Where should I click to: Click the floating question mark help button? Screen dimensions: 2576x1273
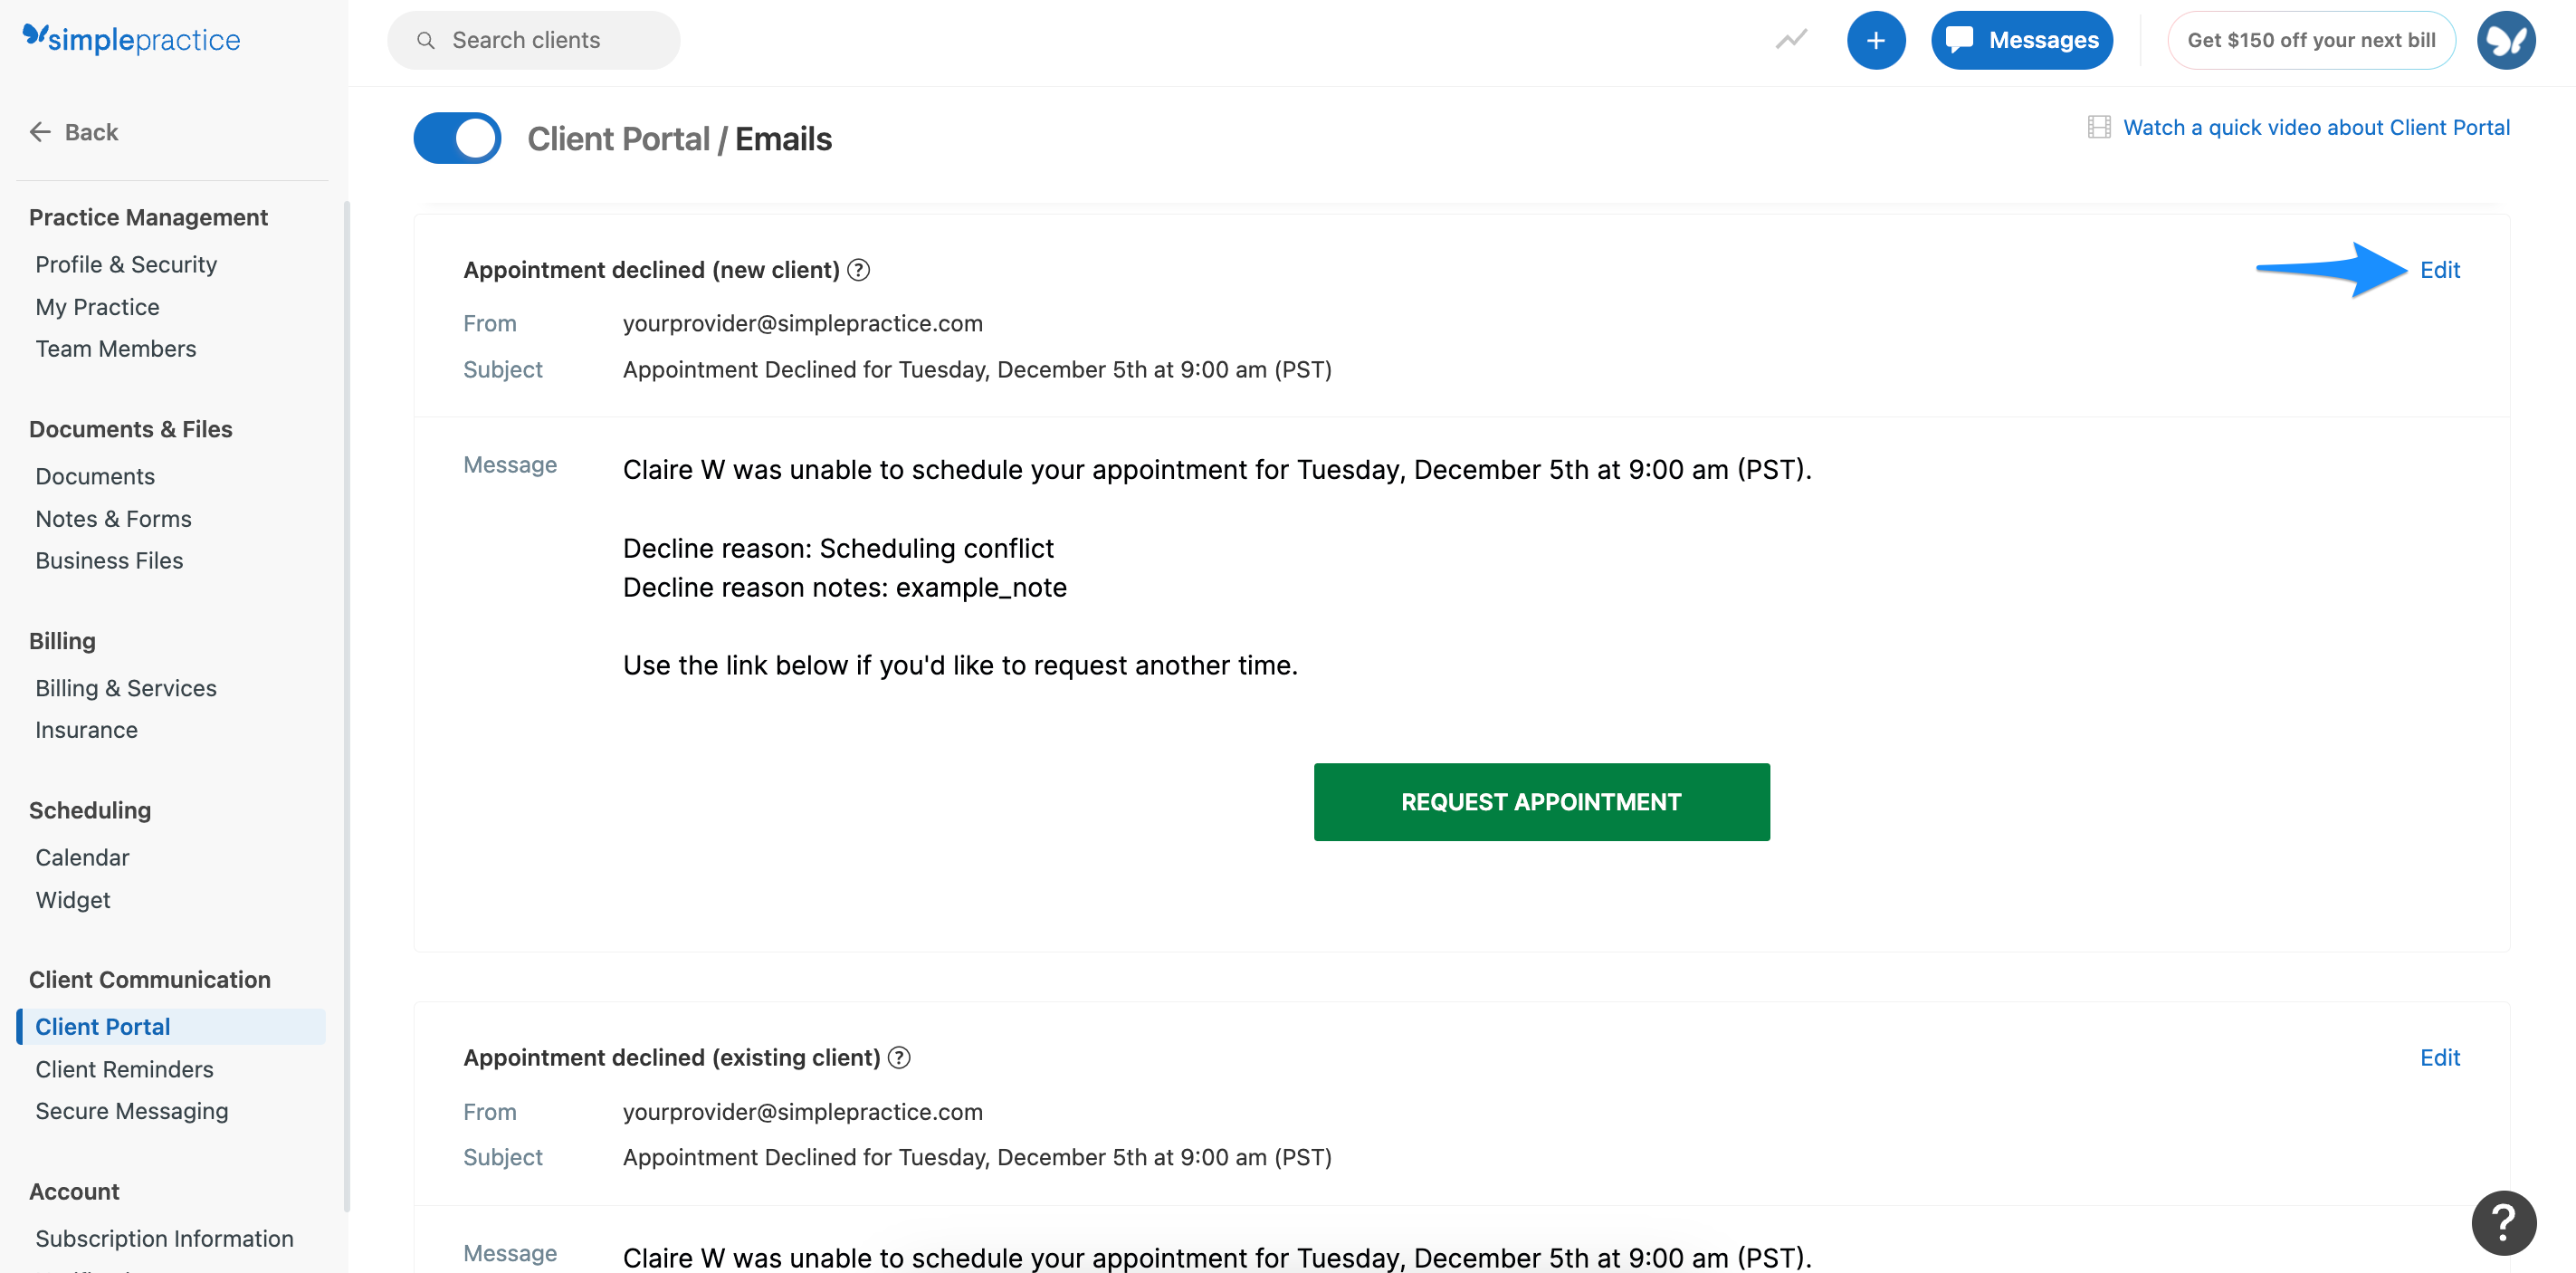click(2503, 1222)
